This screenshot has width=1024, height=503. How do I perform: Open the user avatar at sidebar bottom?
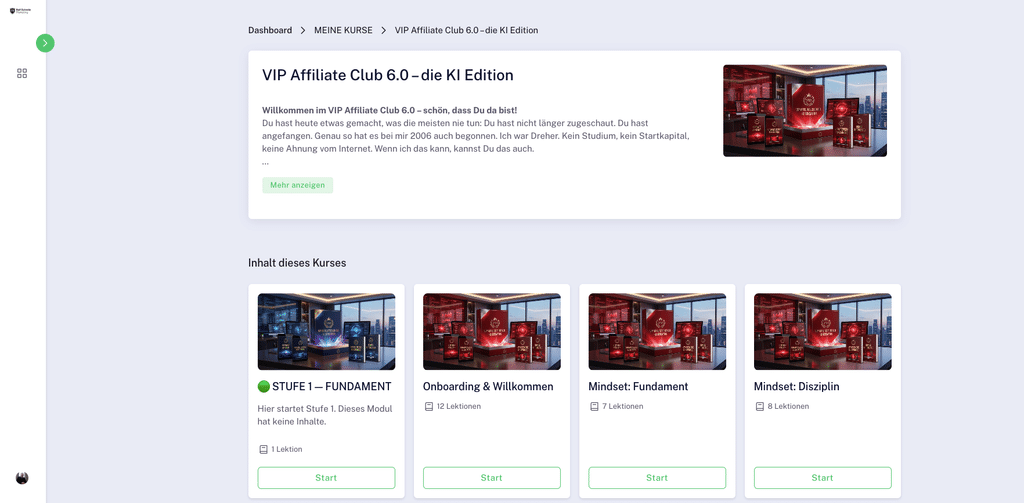tap(22, 478)
